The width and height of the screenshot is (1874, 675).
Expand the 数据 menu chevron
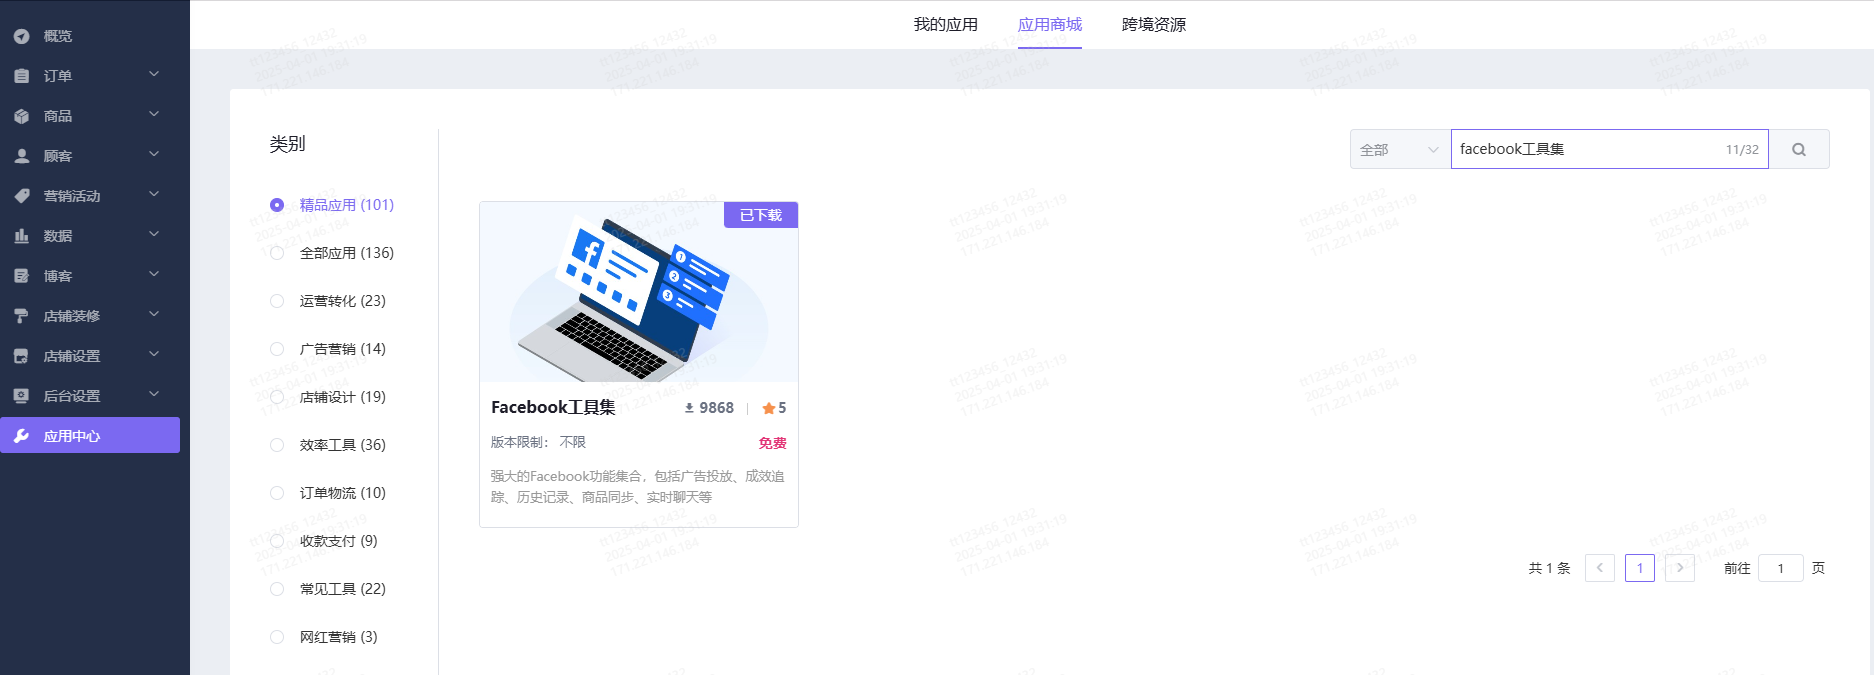click(x=154, y=234)
